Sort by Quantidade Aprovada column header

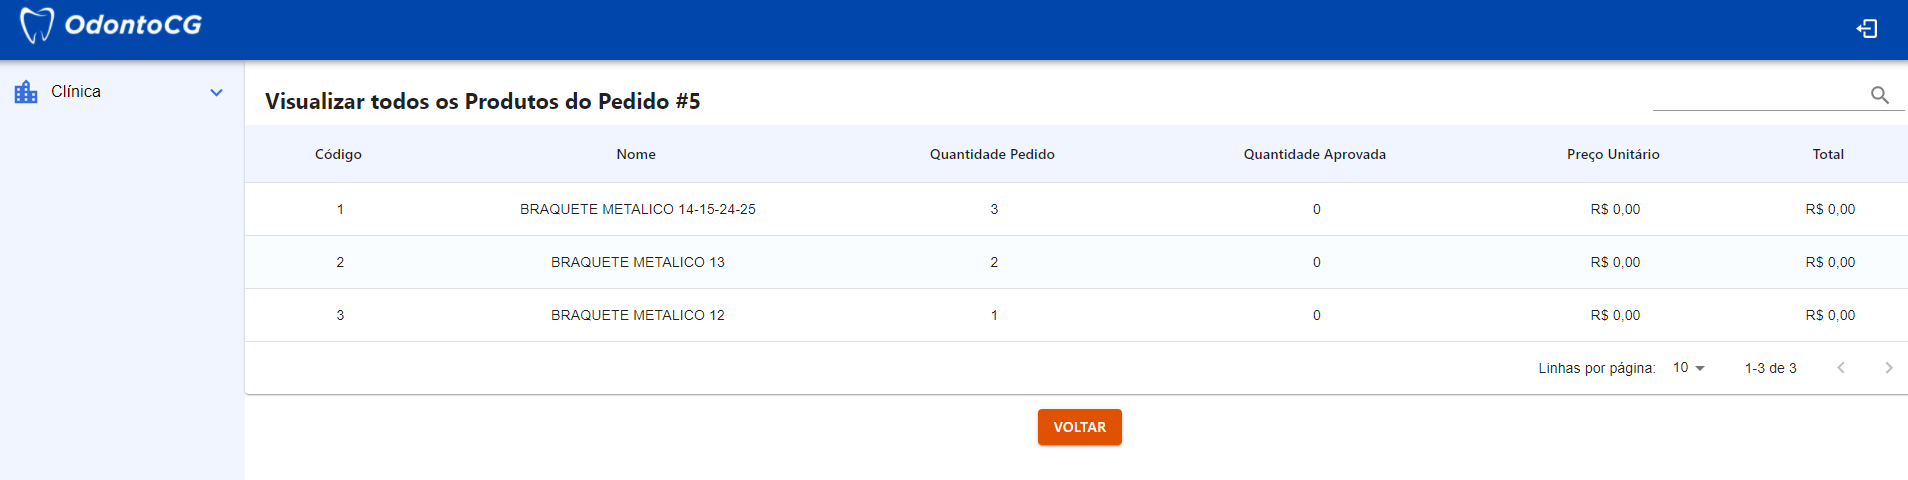tap(1314, 154)
